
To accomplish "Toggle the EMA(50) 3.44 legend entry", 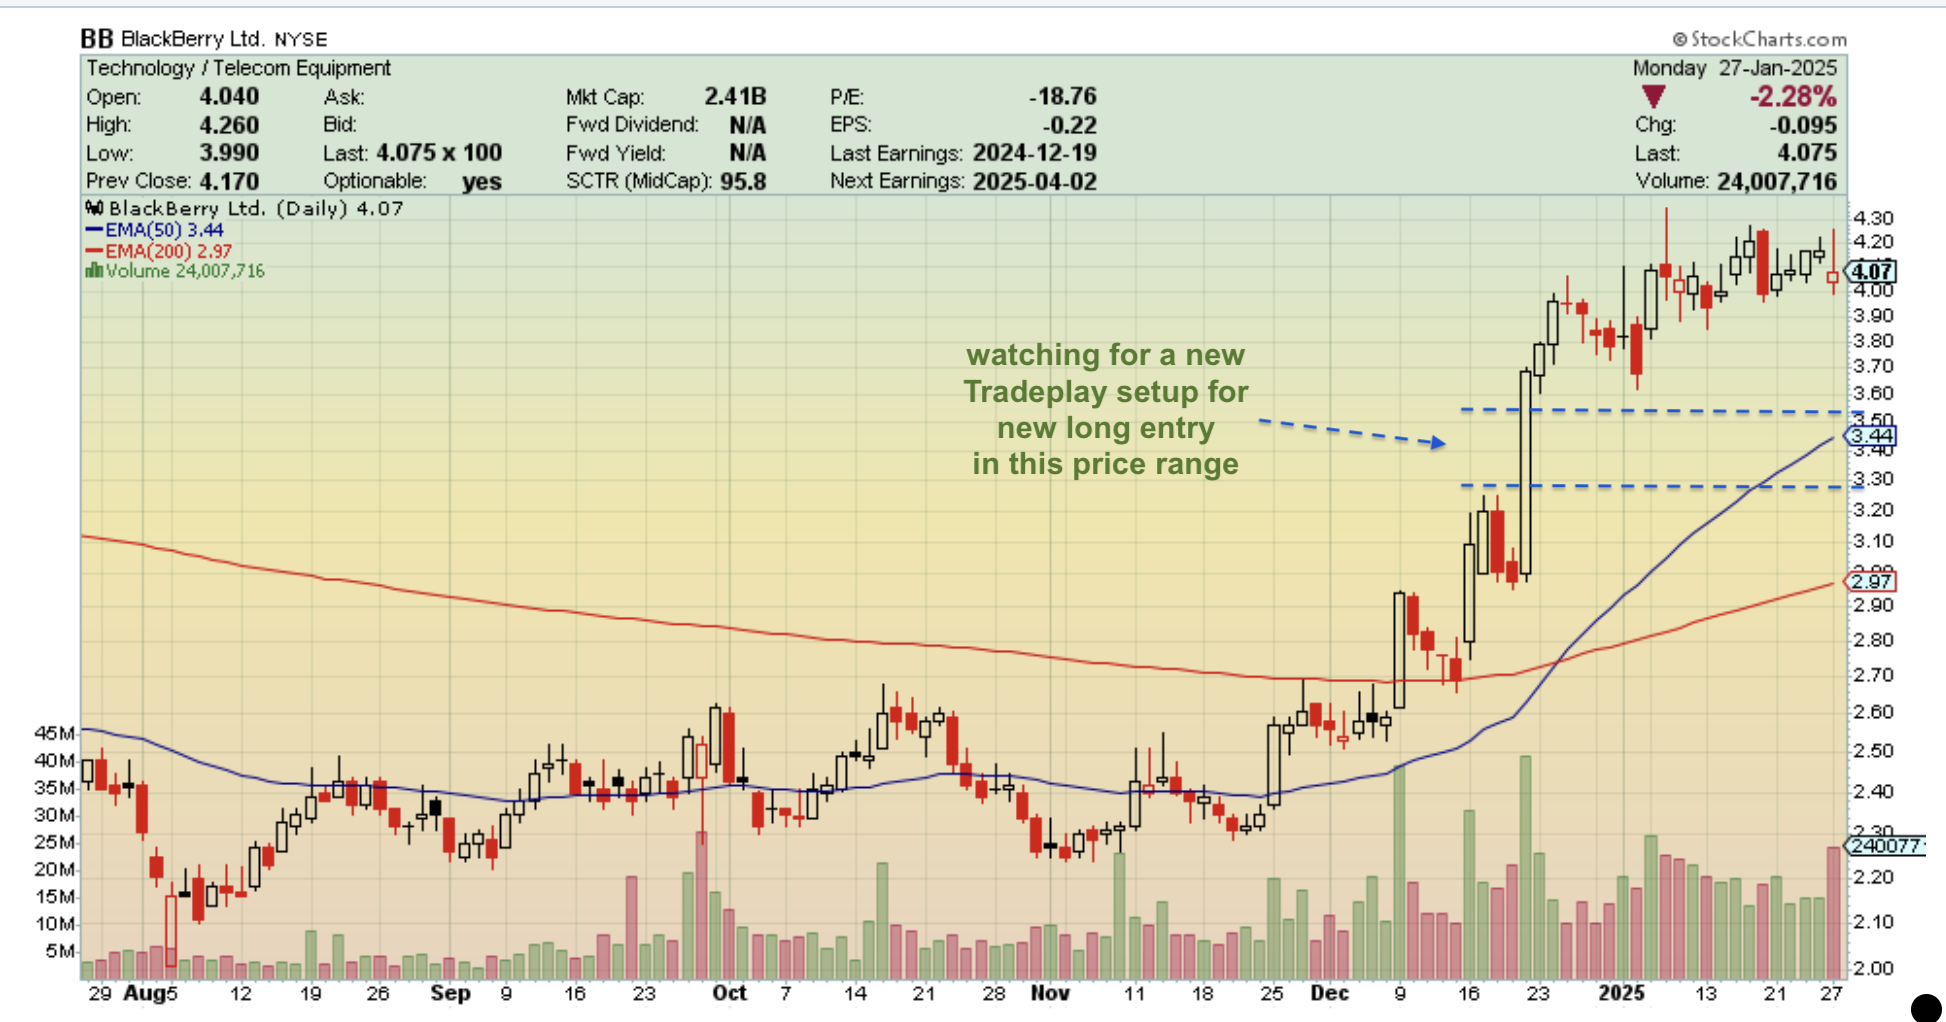I will (165, 229).
